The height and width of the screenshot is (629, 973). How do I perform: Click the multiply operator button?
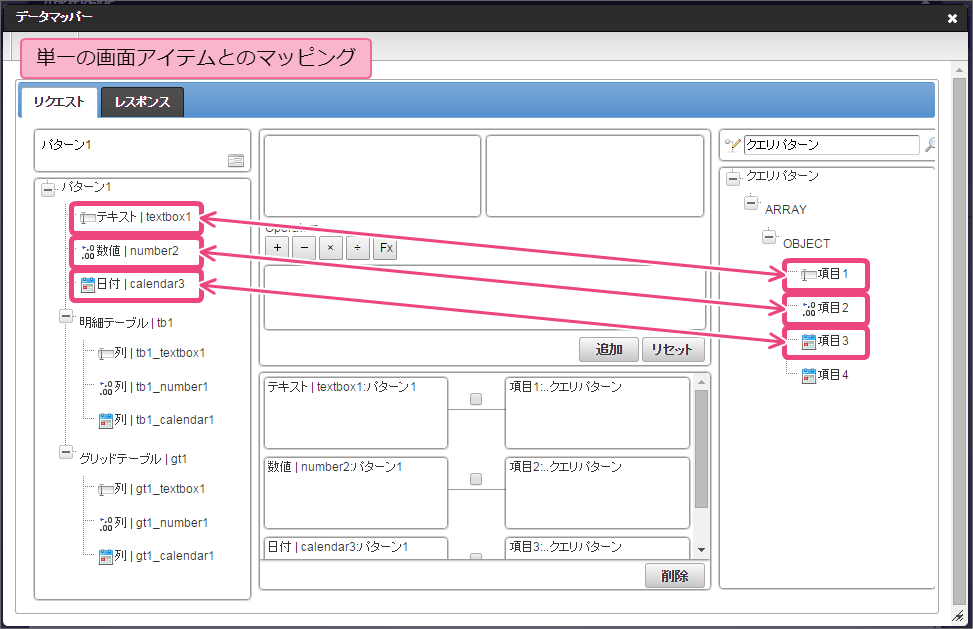pyautogui.click(x=332, y=248)
